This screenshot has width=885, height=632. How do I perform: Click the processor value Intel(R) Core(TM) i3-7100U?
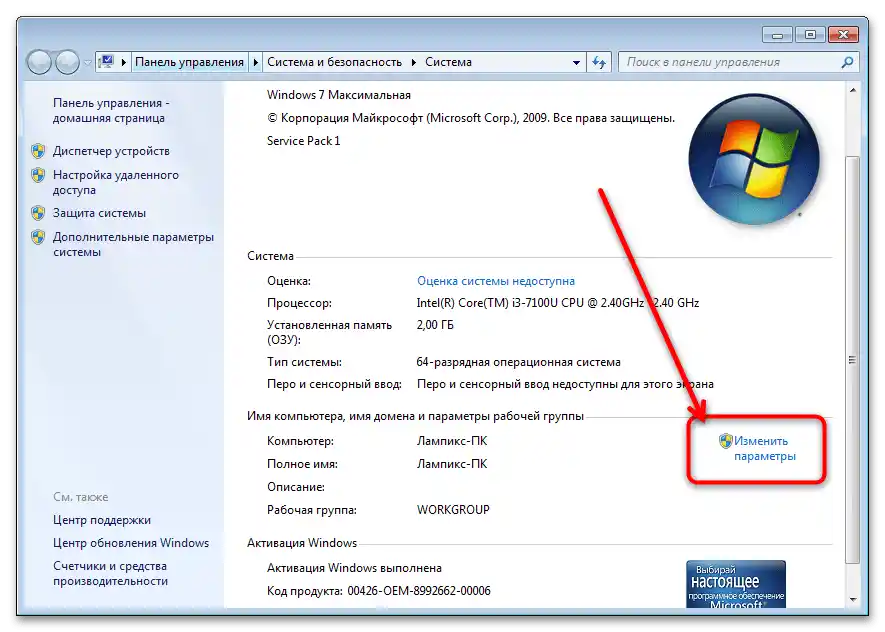point(558,303)
